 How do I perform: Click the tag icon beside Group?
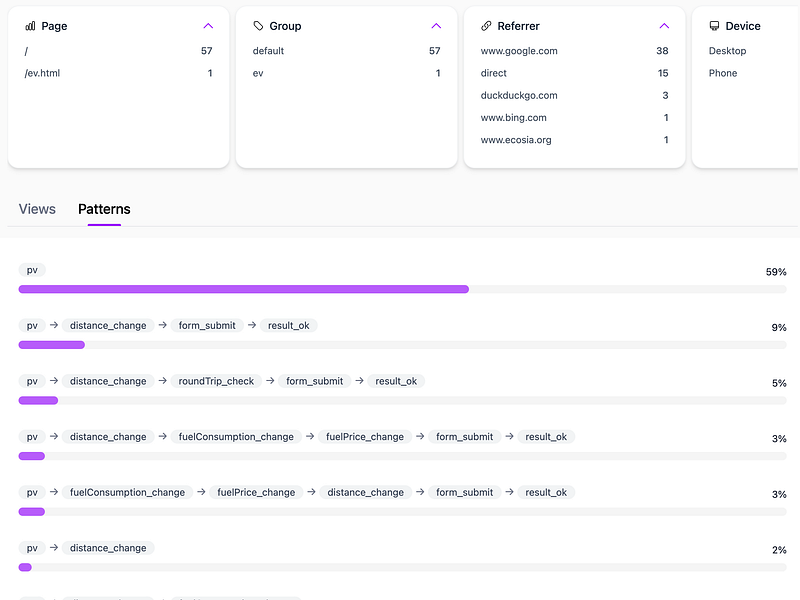258,26
